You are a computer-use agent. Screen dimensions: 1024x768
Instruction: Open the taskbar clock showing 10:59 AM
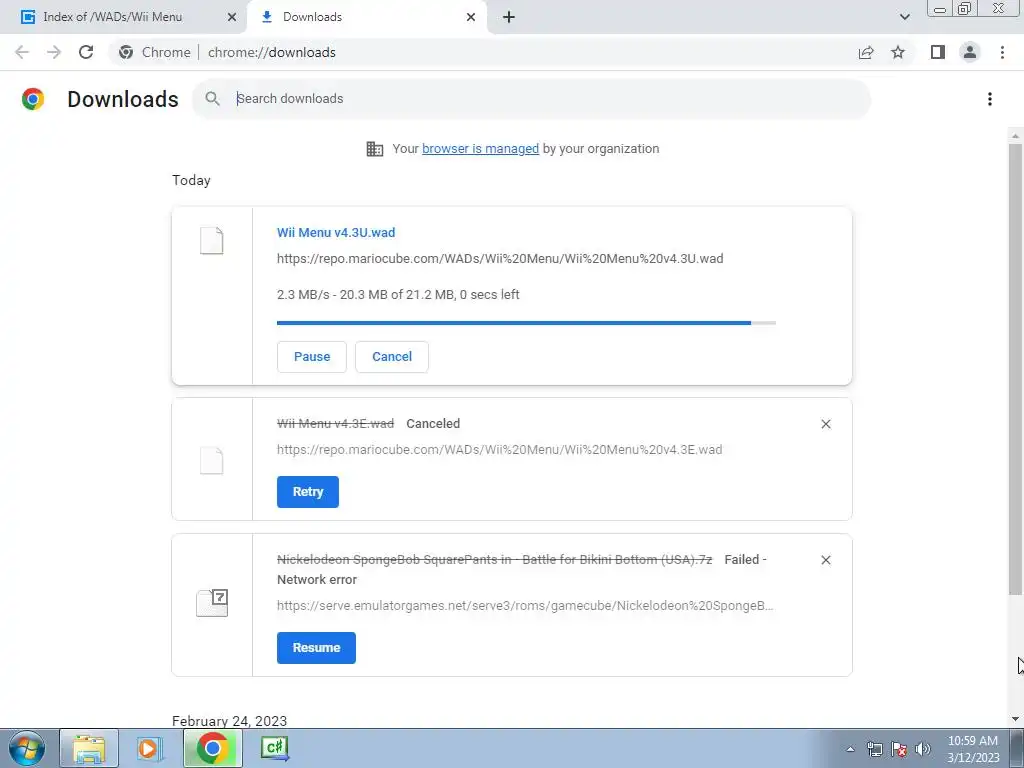point(973,749)
